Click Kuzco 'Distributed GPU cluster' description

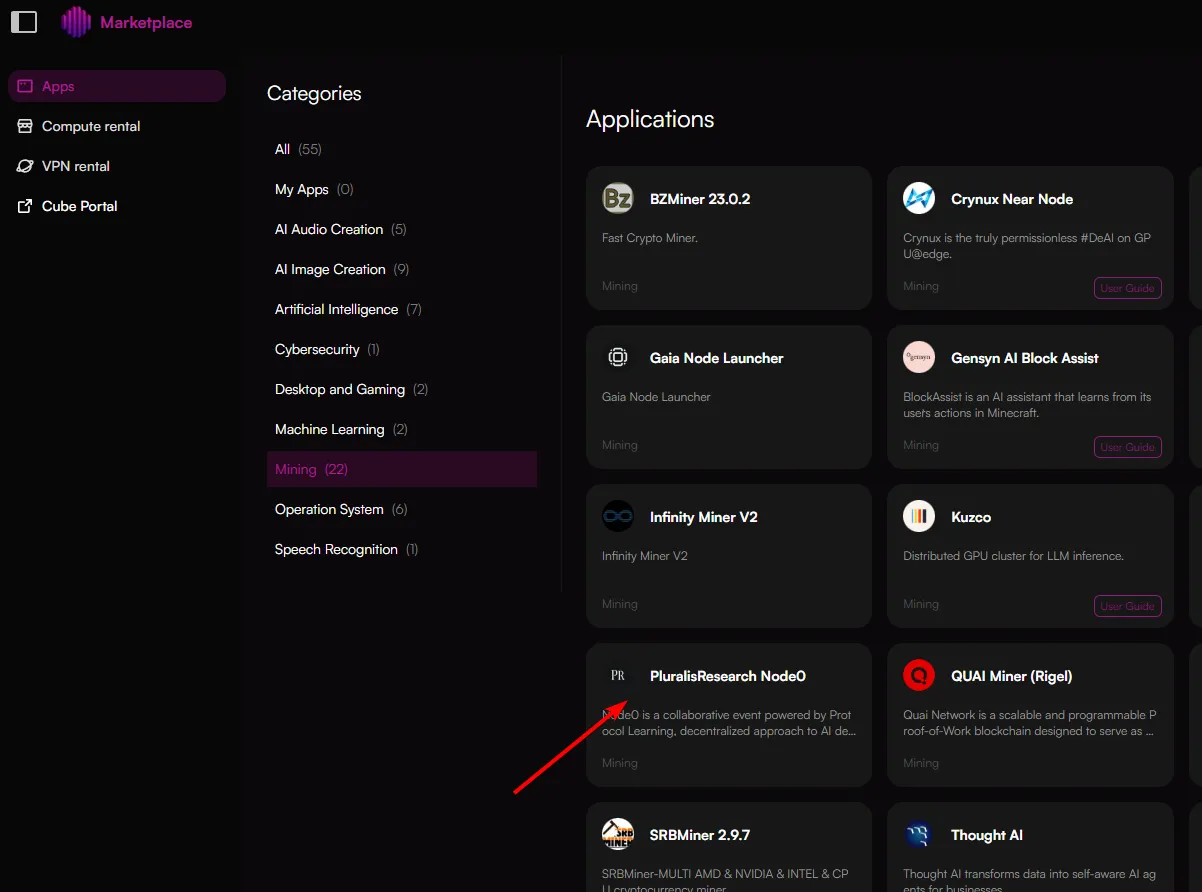point(1013,556)
